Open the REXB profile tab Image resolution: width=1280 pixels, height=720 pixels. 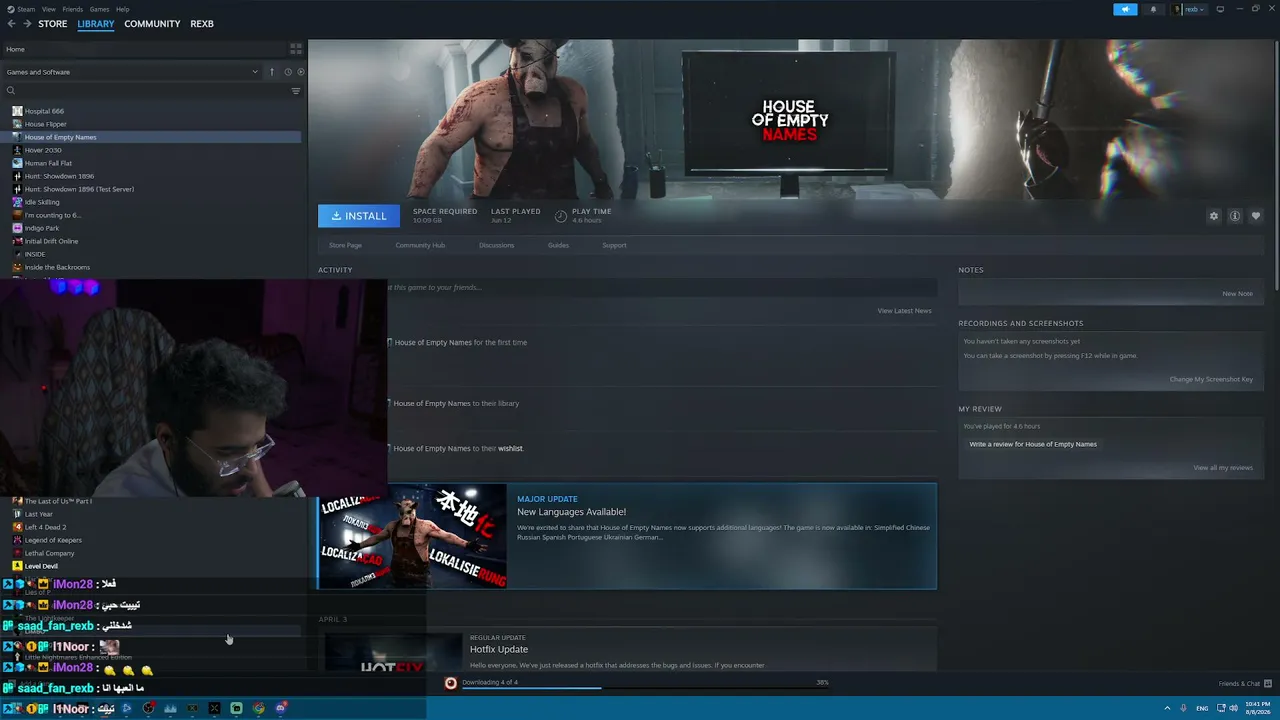pyautogui.click(x=202, y=24)
